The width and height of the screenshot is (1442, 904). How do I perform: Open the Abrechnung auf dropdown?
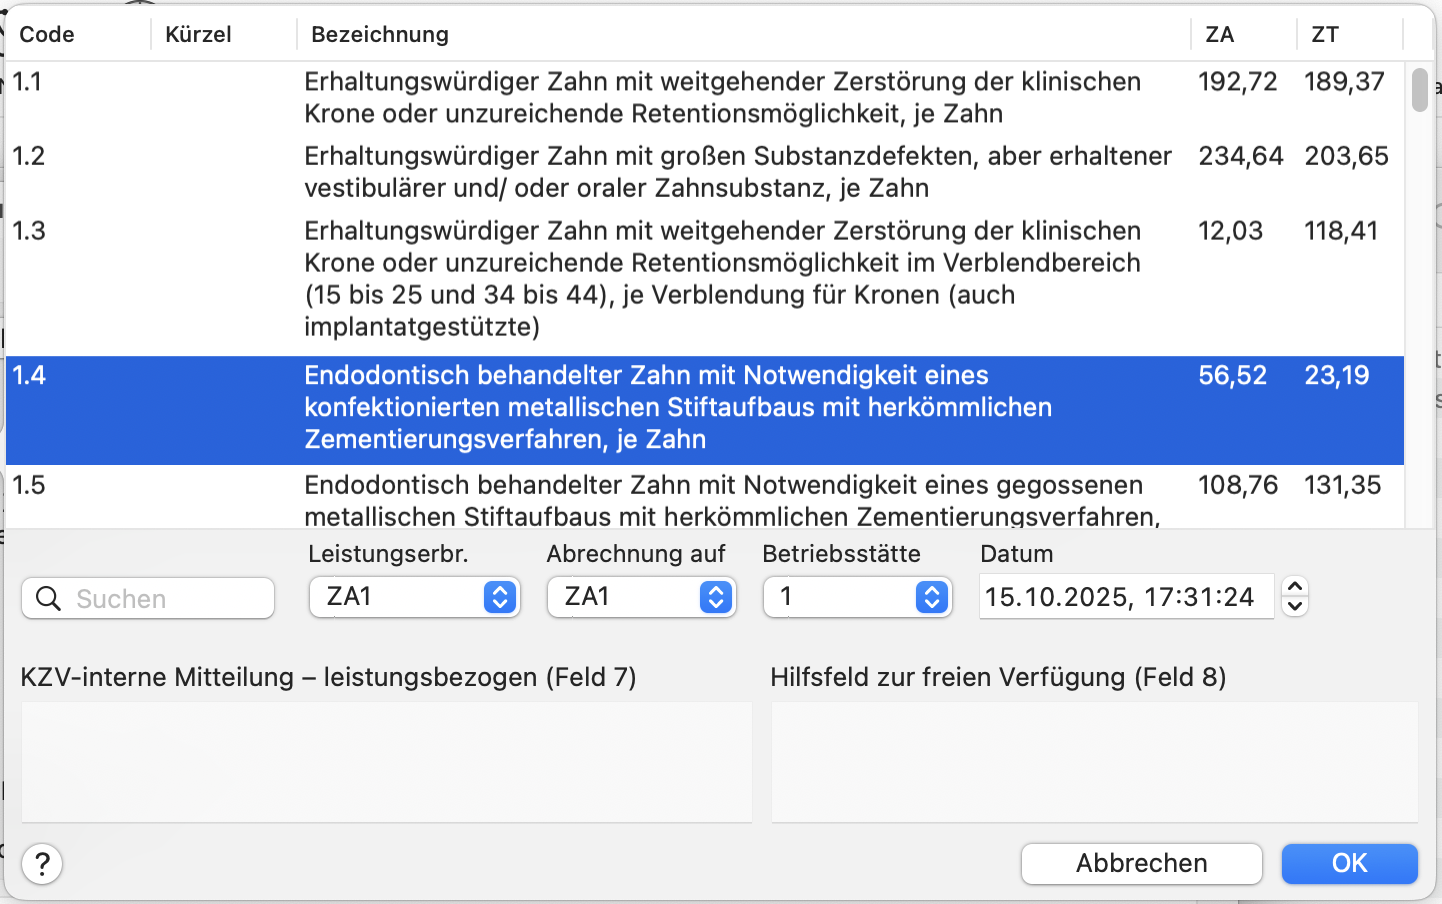641,597
